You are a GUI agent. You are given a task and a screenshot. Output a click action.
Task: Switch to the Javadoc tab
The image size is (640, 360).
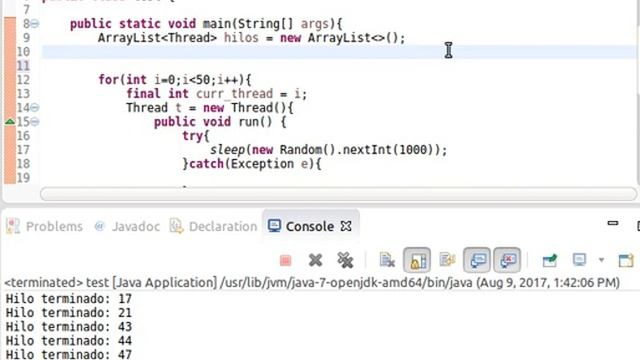127,226
